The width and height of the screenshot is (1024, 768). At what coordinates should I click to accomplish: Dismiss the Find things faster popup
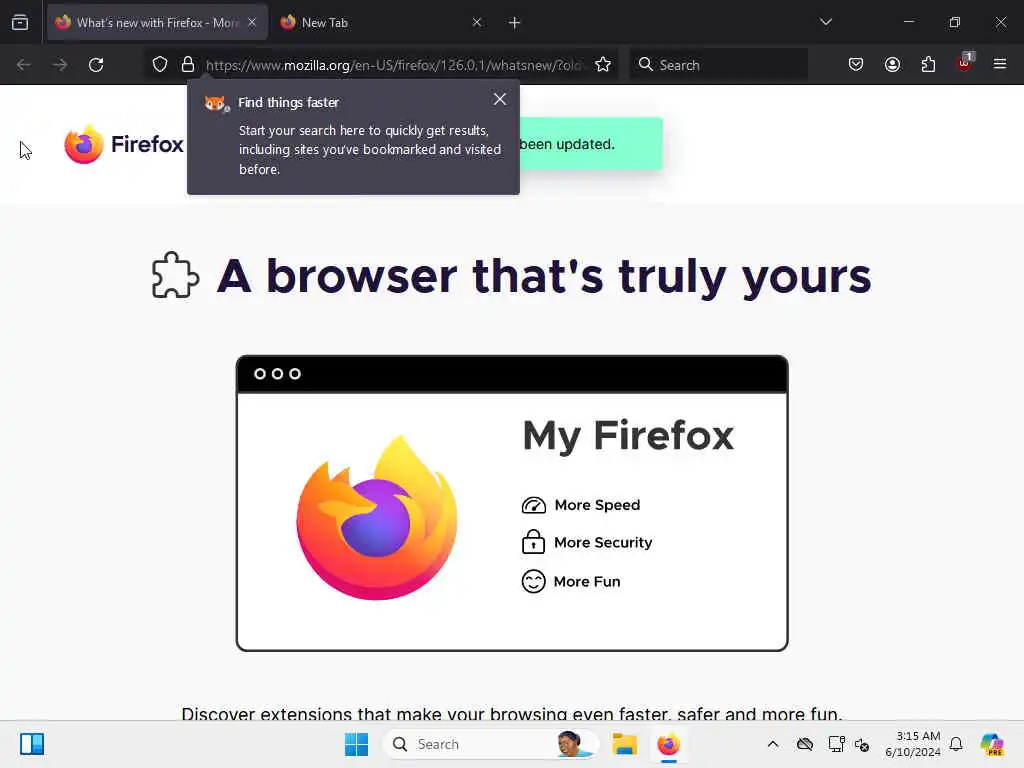(x=500, y=99)
